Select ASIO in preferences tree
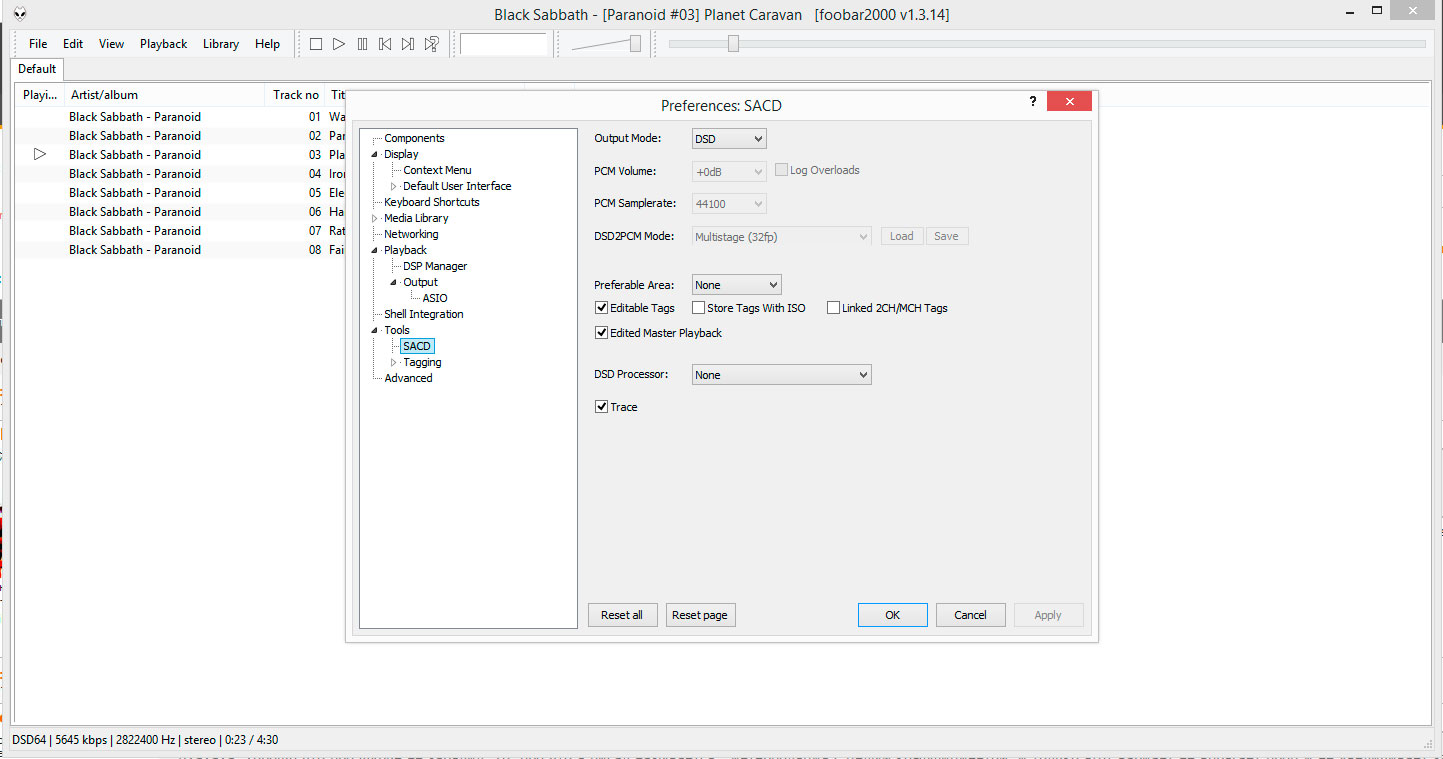Viewport: 1443px width, 759px height. [435, 298]
